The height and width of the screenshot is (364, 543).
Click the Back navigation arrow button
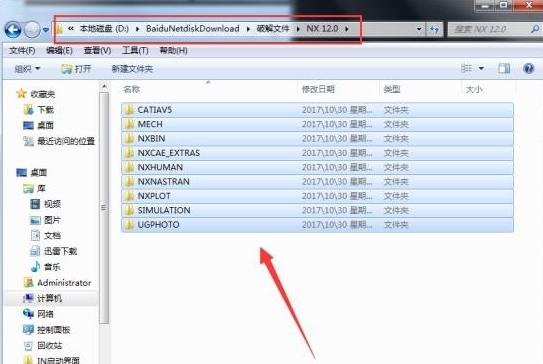click(x=13, y=30)
